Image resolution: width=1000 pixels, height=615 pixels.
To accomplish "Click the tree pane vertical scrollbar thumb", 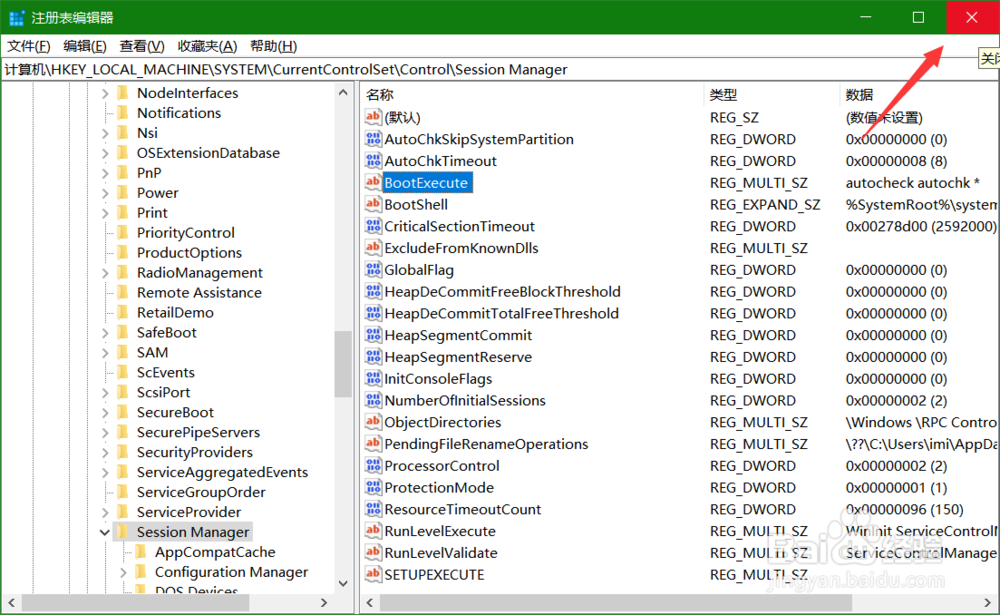I will [x=343, y=364].
